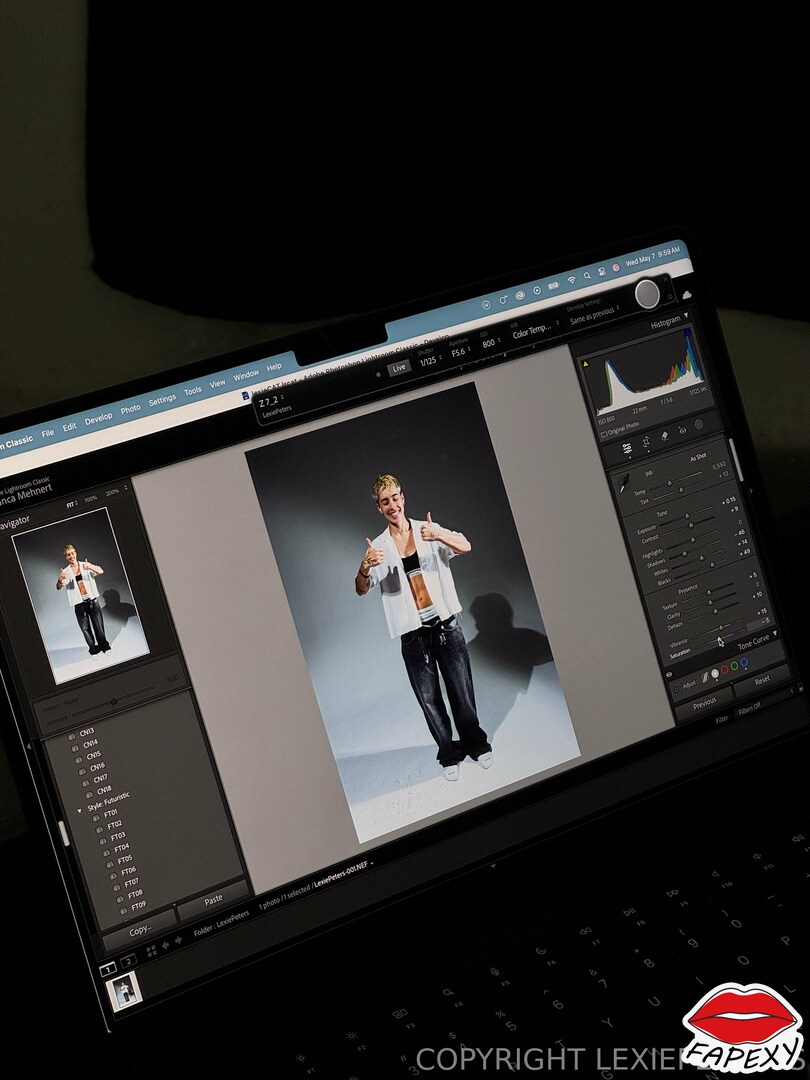Image resolution: width=810 pixels, height=1080 pixels.
Task: Select the parametric curve icon
Action: click(x=705, y=678)
